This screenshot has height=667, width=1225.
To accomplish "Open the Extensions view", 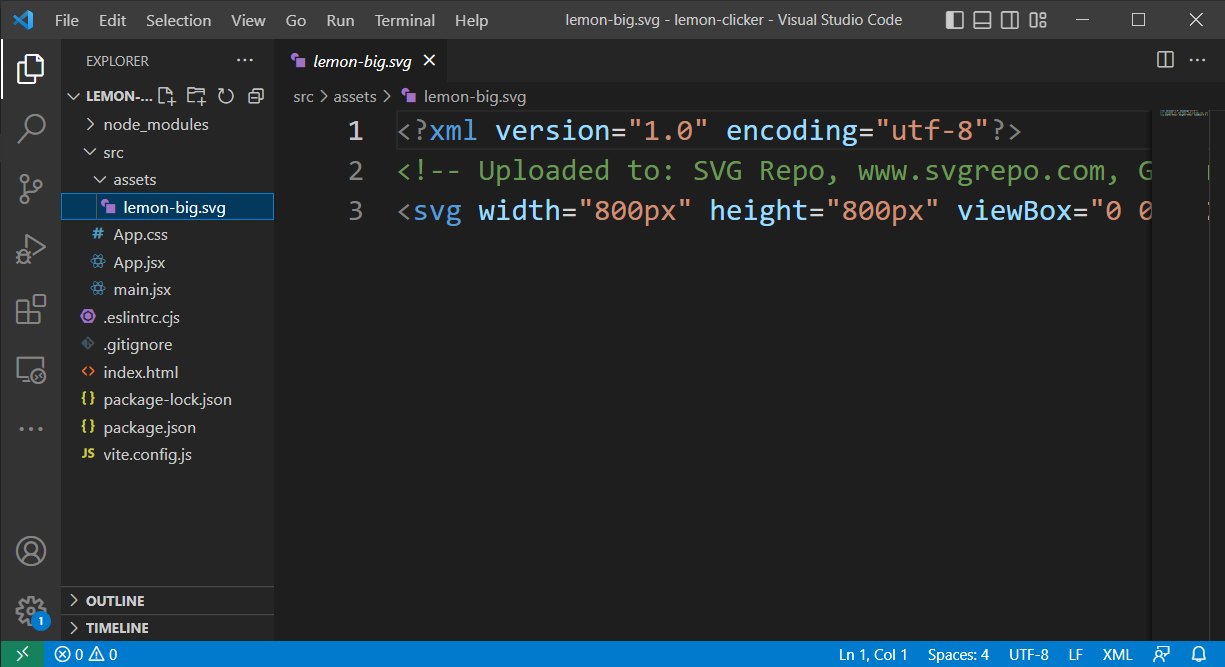I will click(31, 310).
